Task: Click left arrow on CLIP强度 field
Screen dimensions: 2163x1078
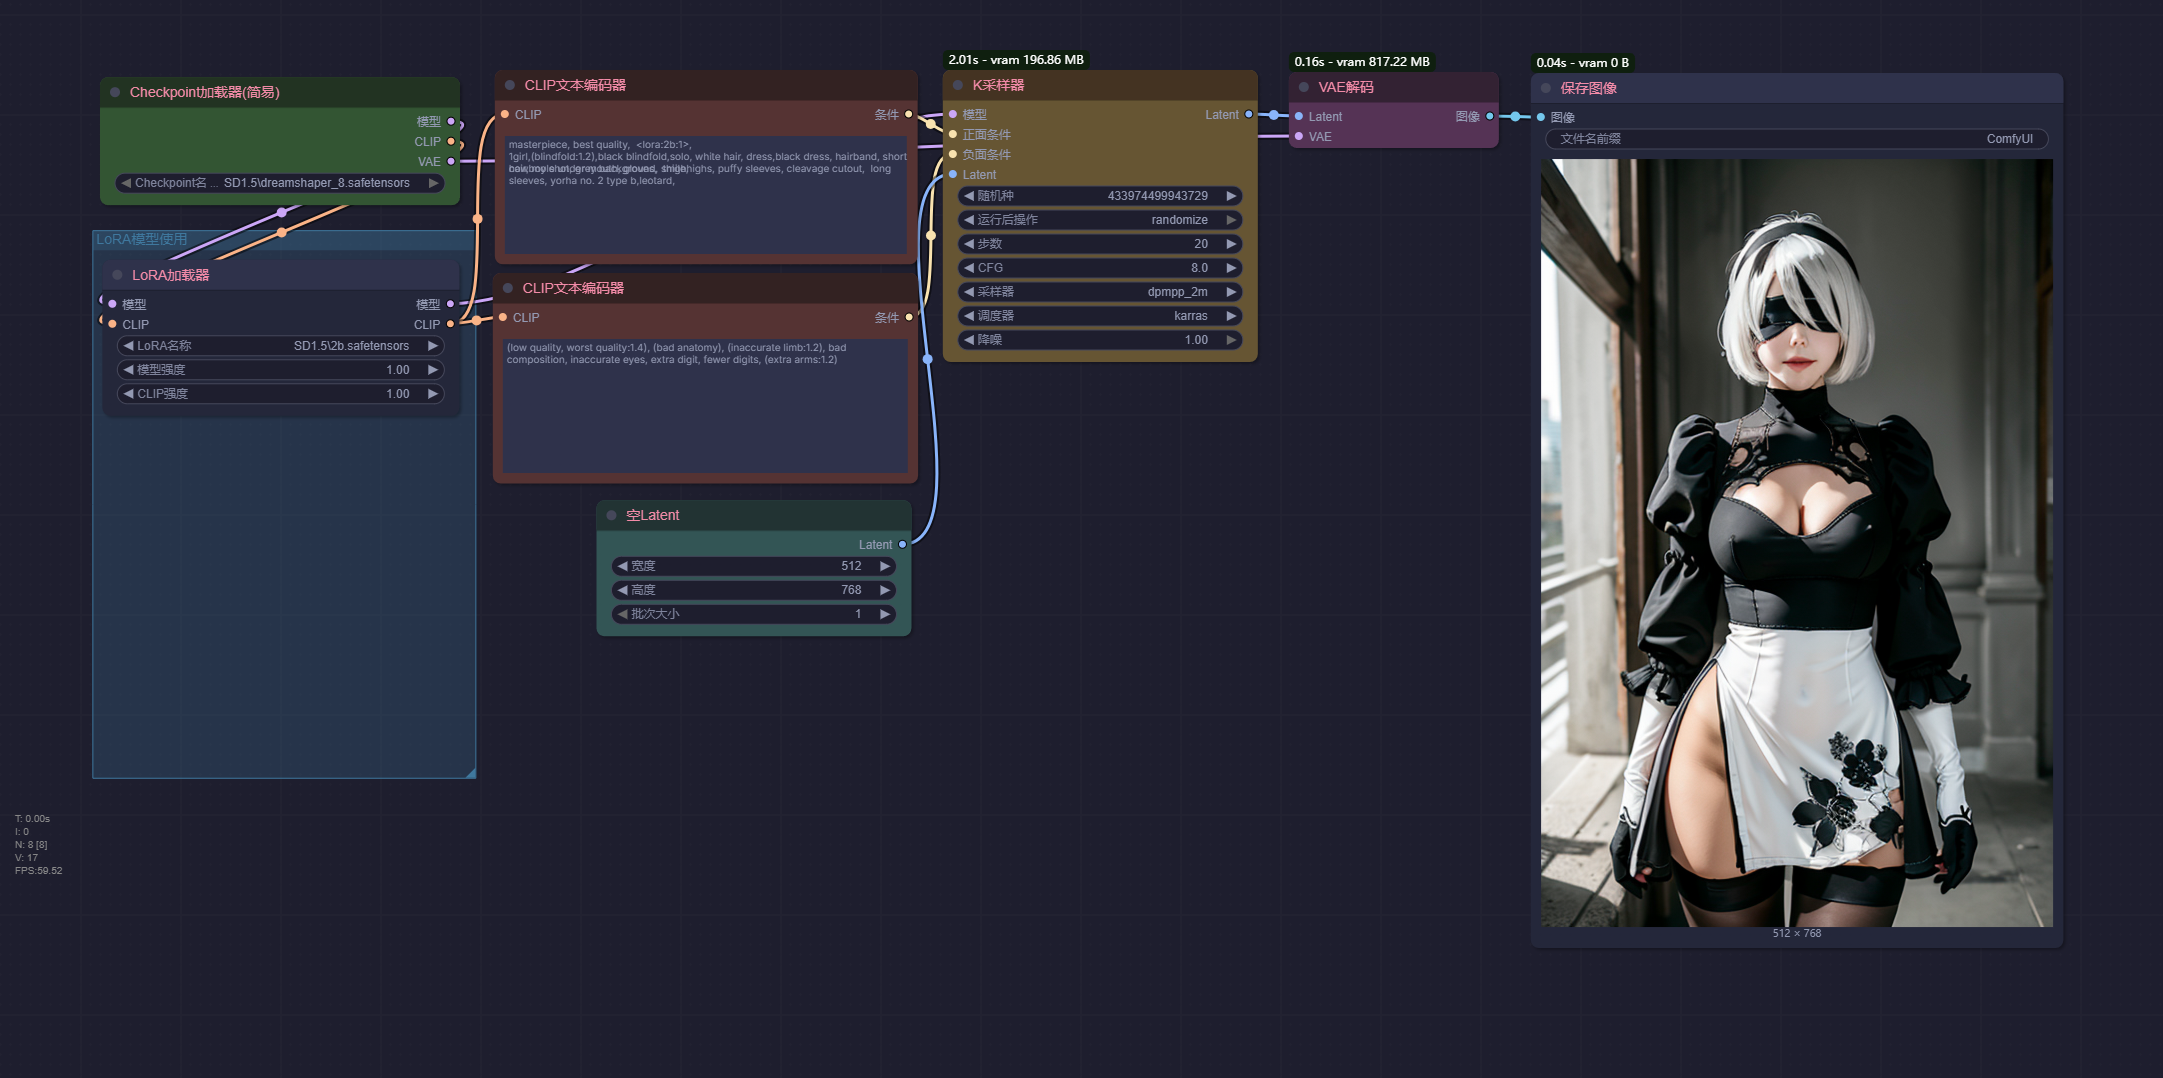Action: 128,394
